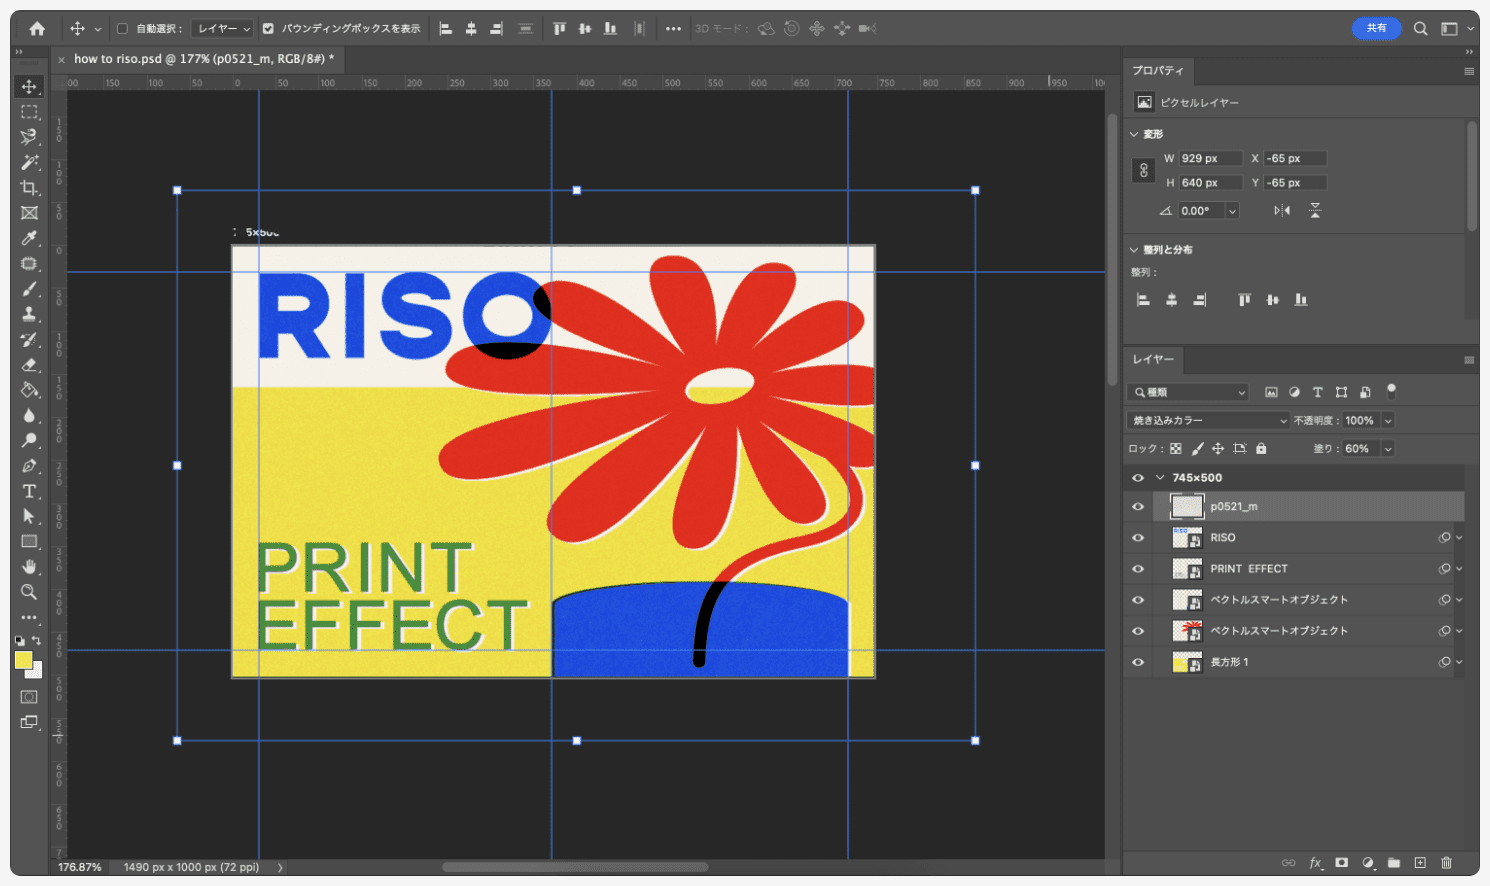Open the opacity 100% dropdown arrow

coord(1388,421)
